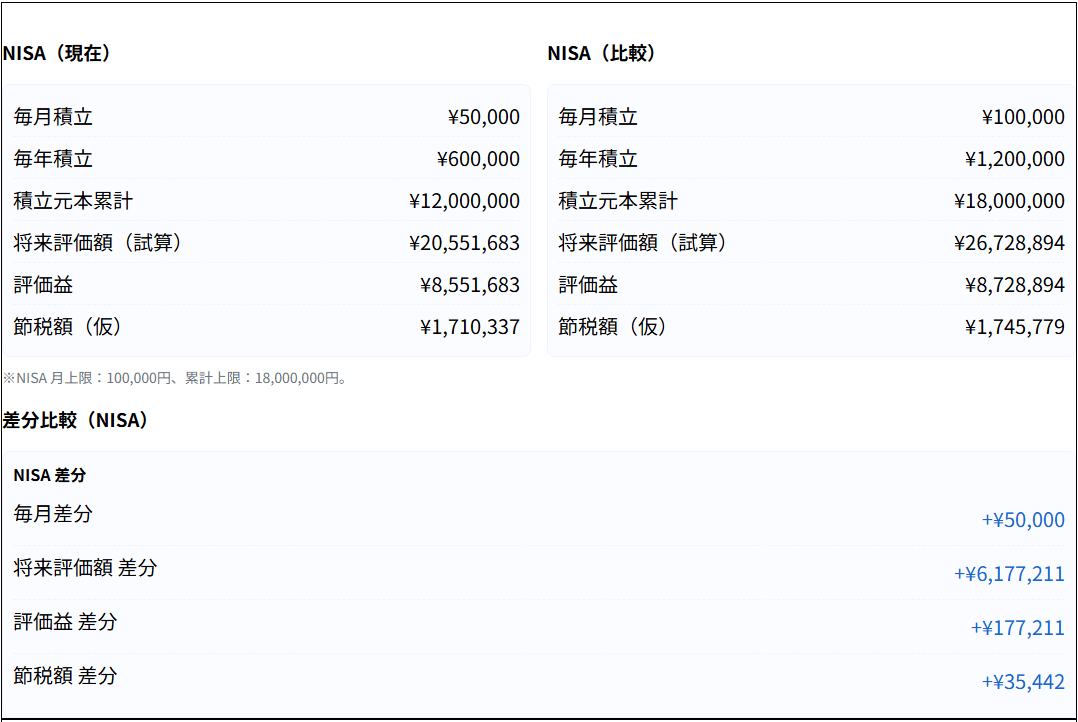
Task: Click the NISA（現在） section heading
Action: [x=57, y=54]
